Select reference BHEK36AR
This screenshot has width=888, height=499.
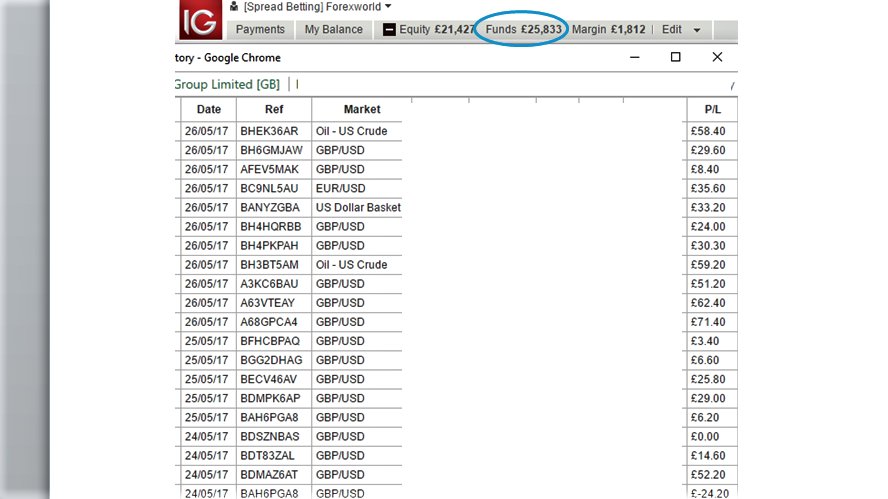click(269, 131)
